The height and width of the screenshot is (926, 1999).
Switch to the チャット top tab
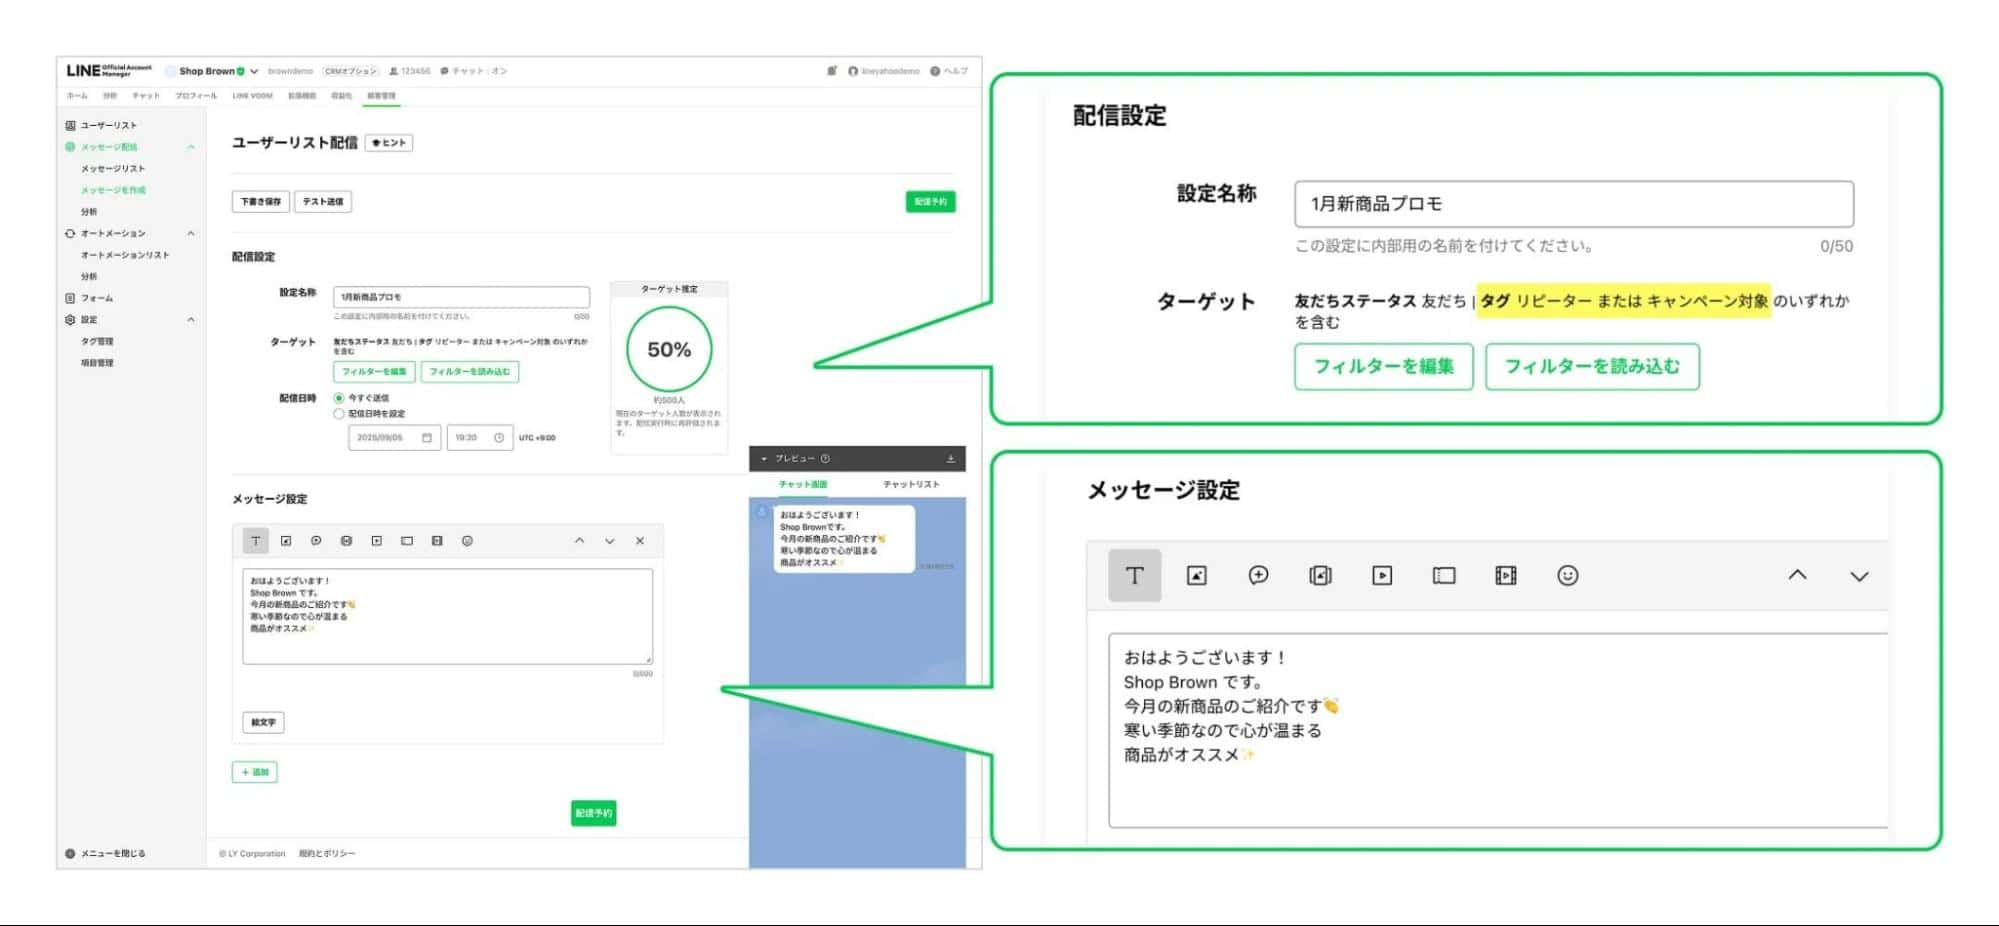tap(146, 96)
